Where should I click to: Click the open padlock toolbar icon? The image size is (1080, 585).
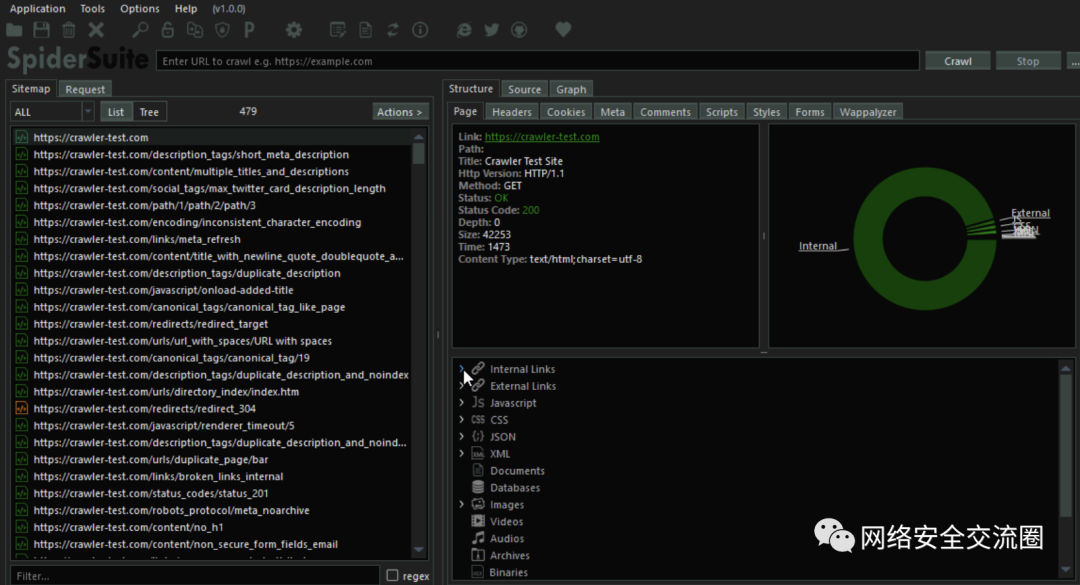(167, 30)
